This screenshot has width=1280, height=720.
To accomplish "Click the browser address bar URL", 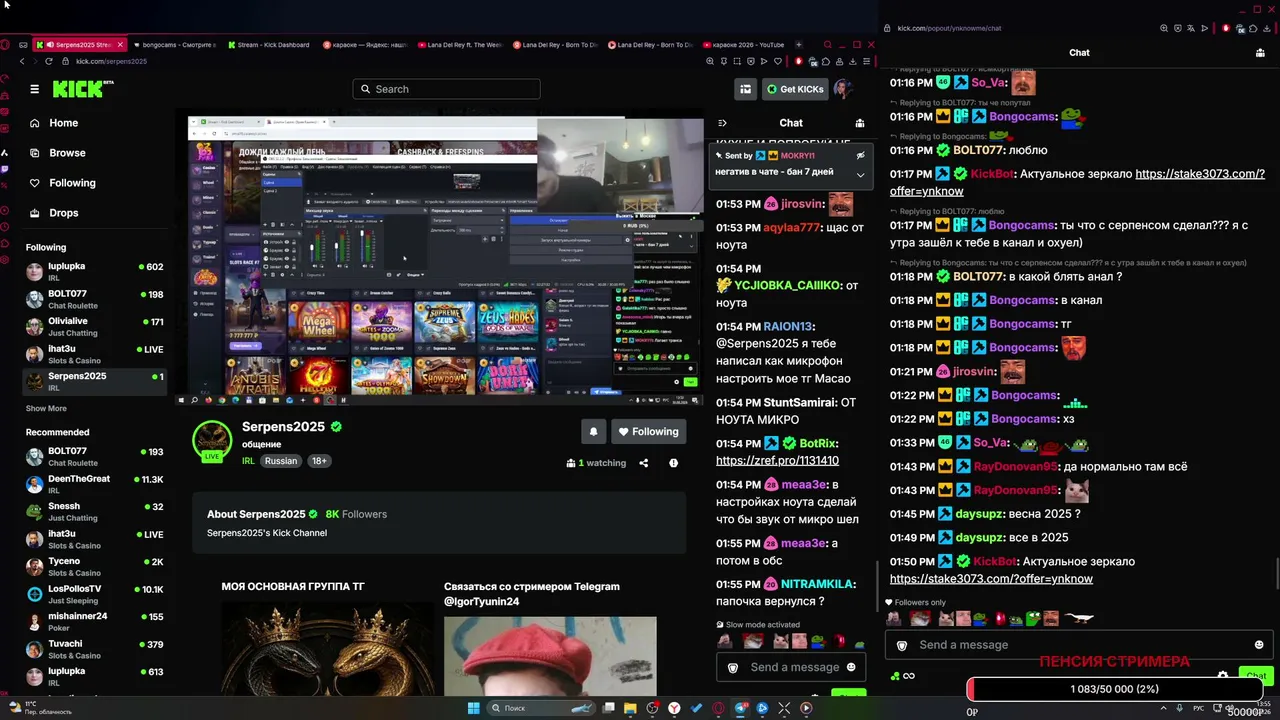I will 111,61.
